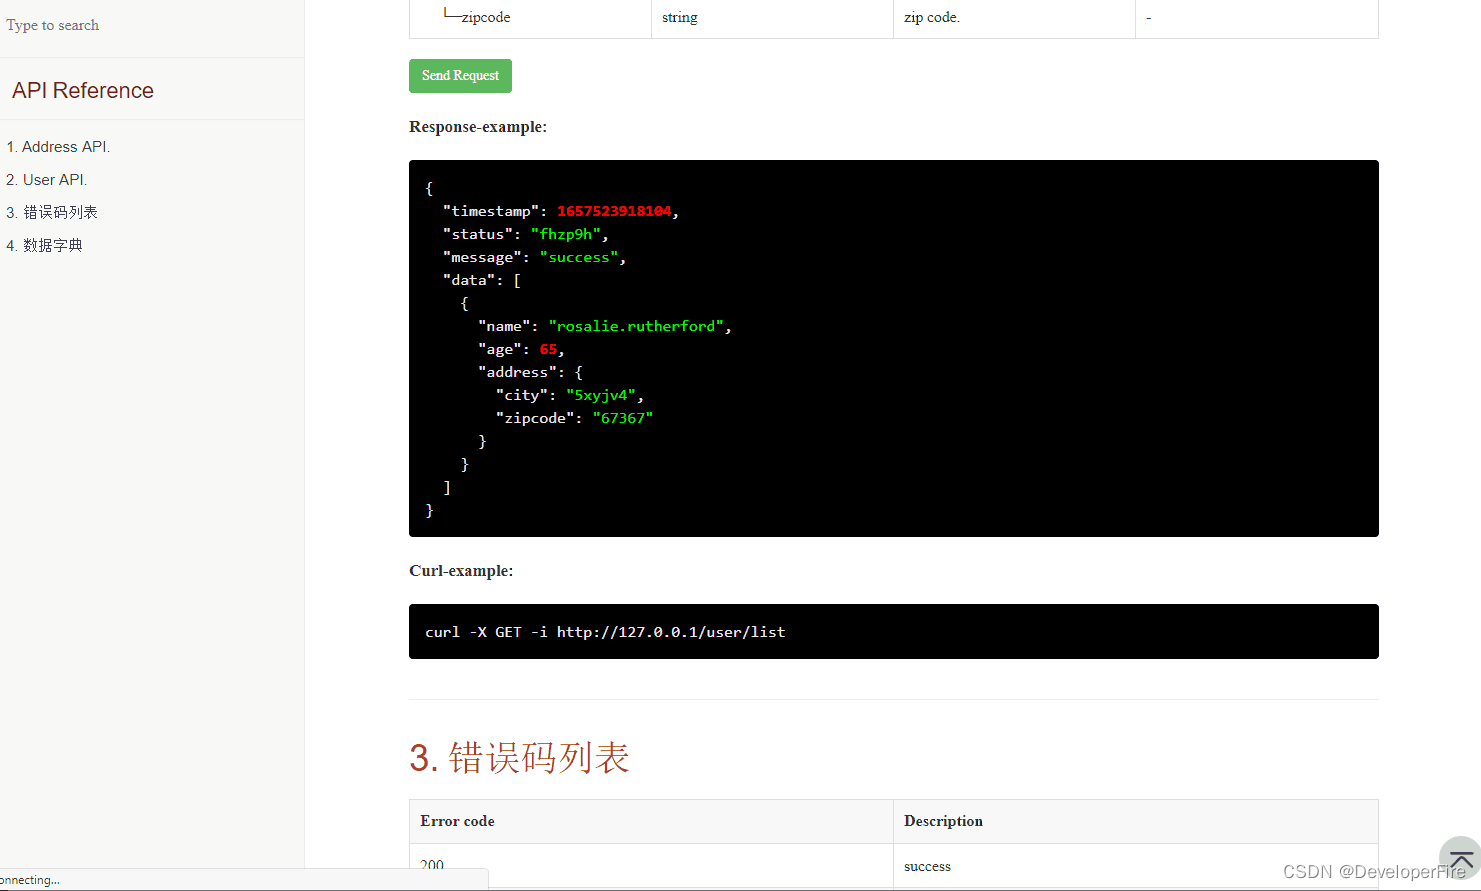
Task: Go to '2. User API.' section
Action: click(x=47, y=179)
